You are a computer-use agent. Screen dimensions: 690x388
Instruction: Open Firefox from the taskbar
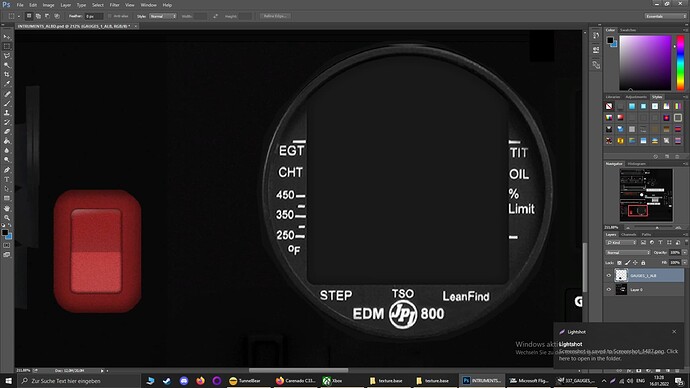point(200,381)
